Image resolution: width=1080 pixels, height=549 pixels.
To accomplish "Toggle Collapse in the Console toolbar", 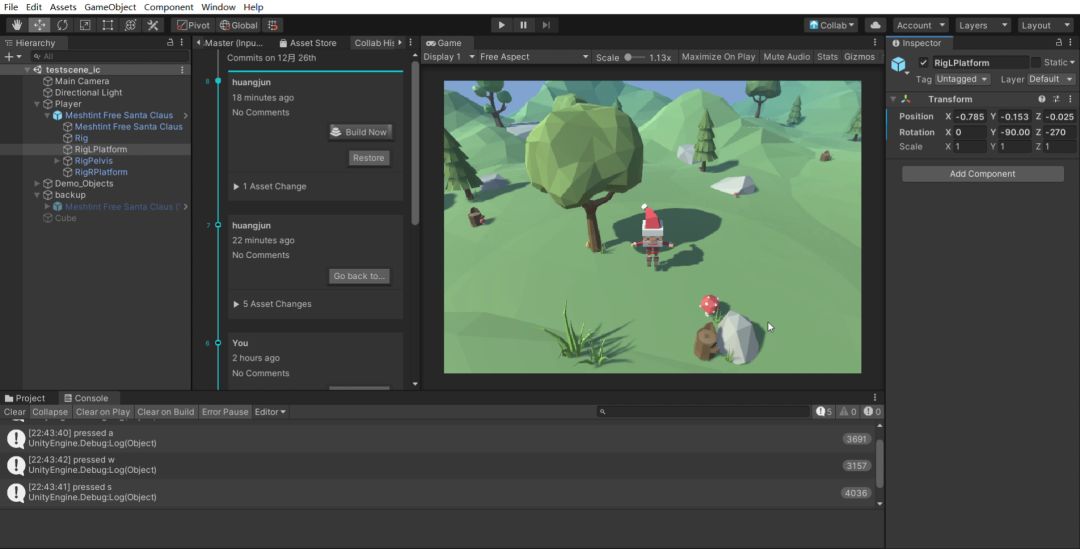I will click(x=50, y=412).
